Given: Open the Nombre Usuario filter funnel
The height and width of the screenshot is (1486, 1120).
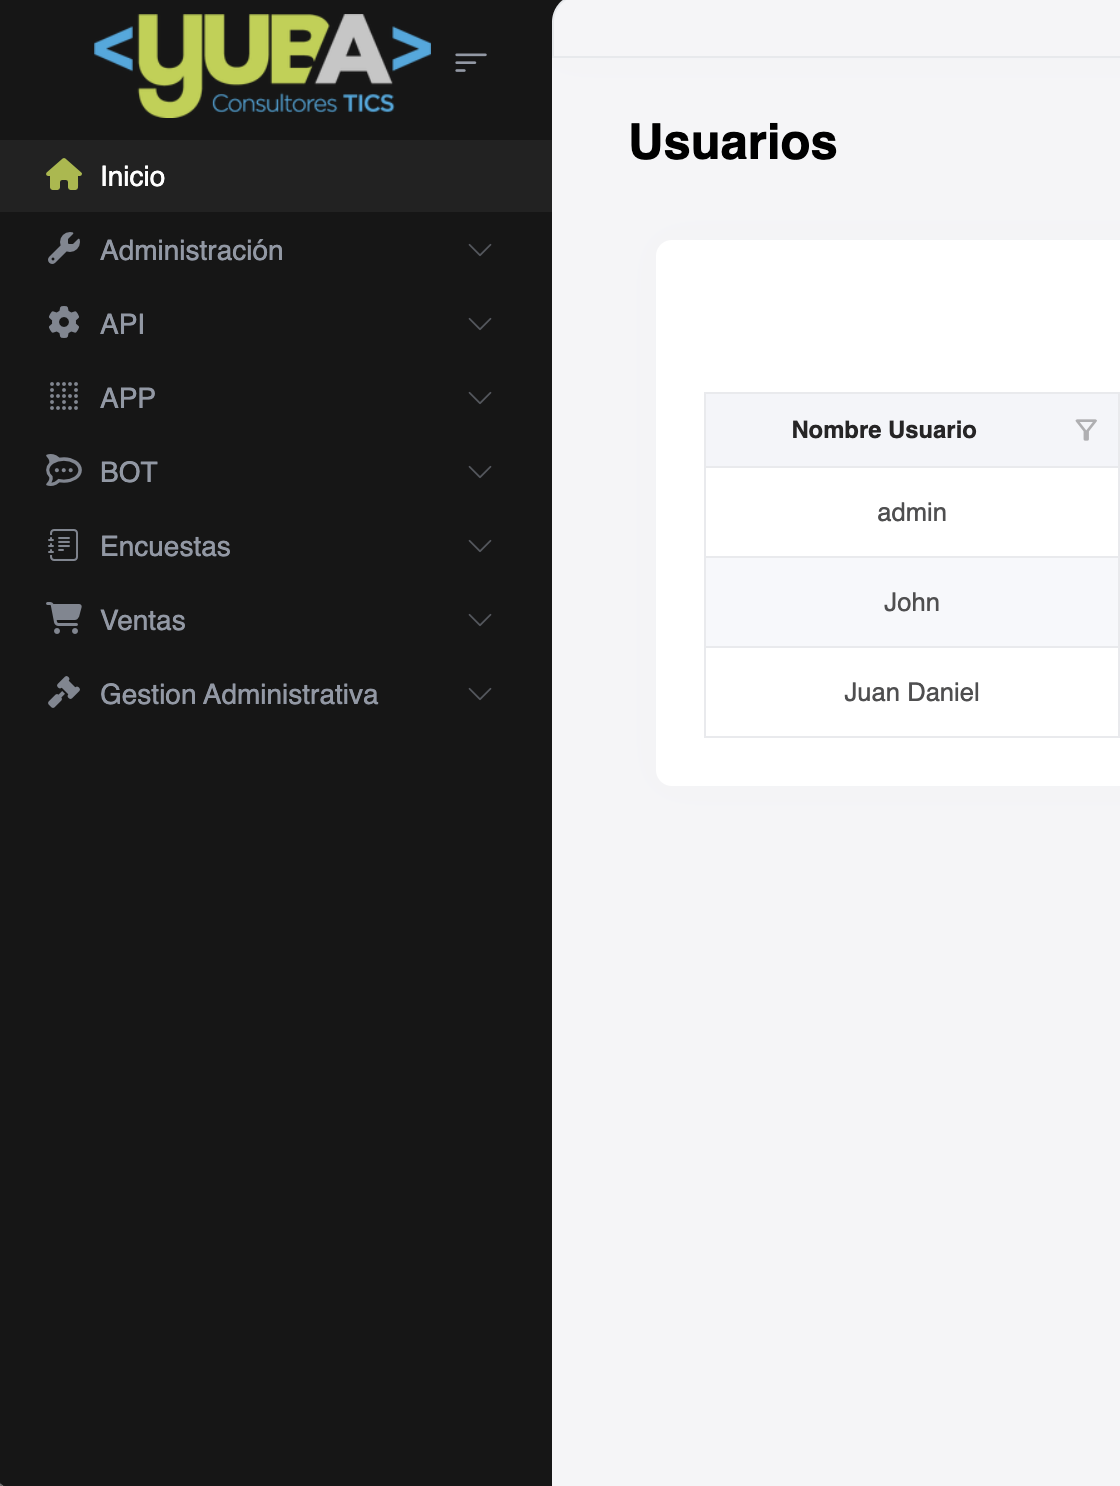Looking at the screenshot, I should [1085, 430].
